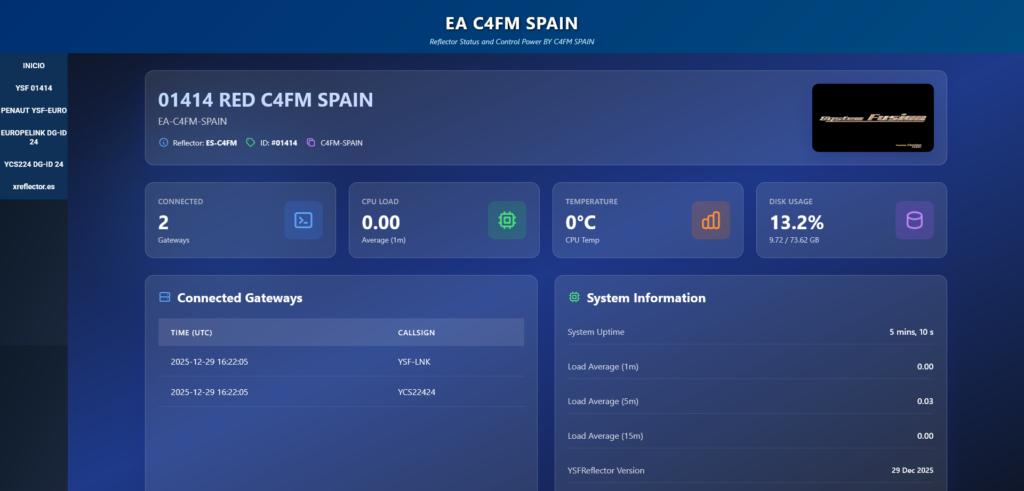Click the server icon beside Connected Gateways
This screenshot has width=1024, height=491.
[164, 298]
